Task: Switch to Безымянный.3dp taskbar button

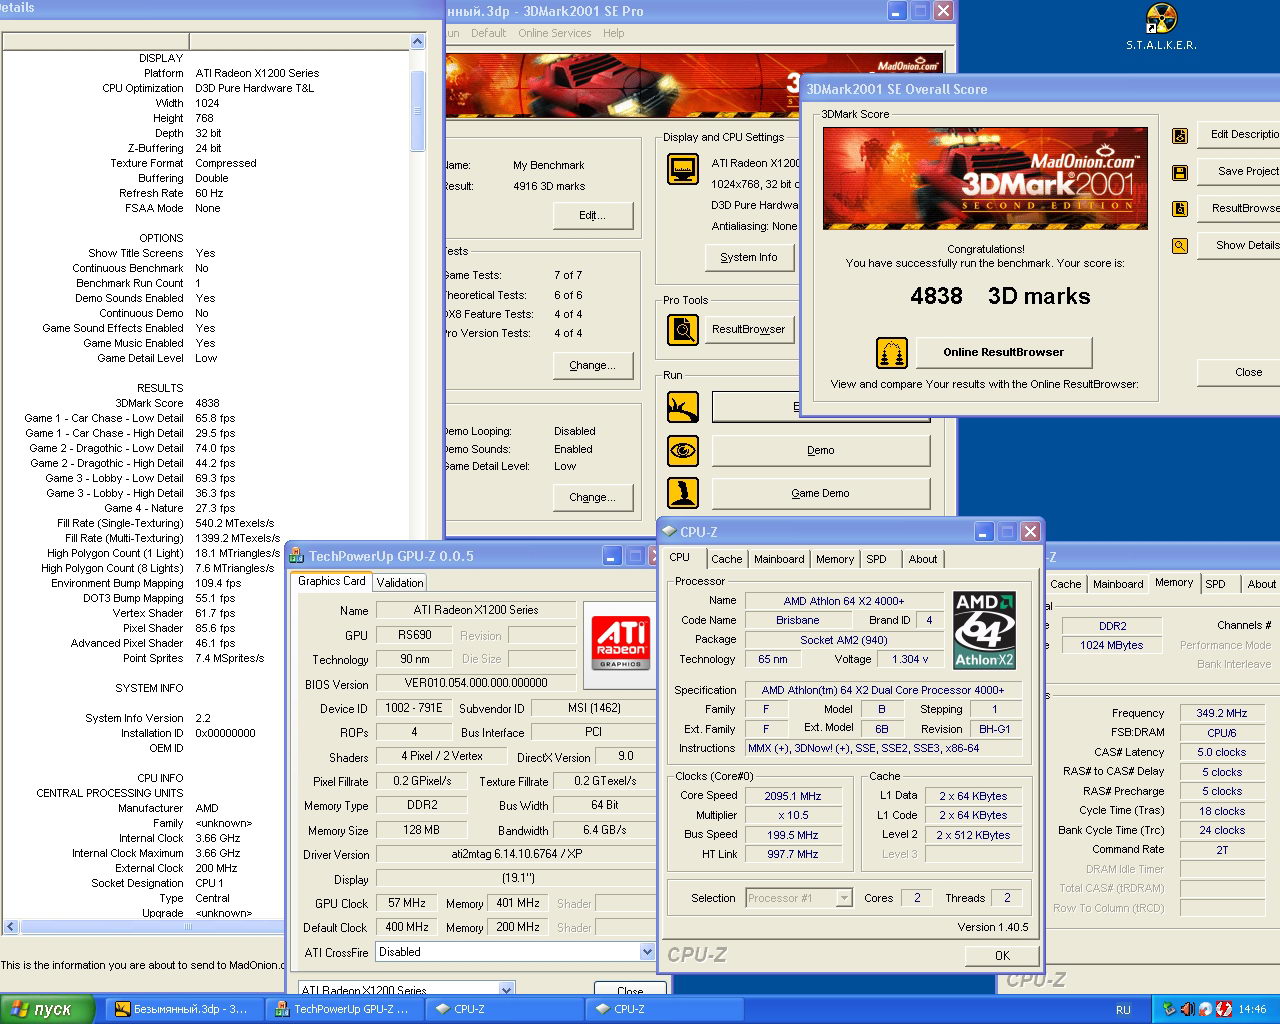Action: [x=185, y=1009]
